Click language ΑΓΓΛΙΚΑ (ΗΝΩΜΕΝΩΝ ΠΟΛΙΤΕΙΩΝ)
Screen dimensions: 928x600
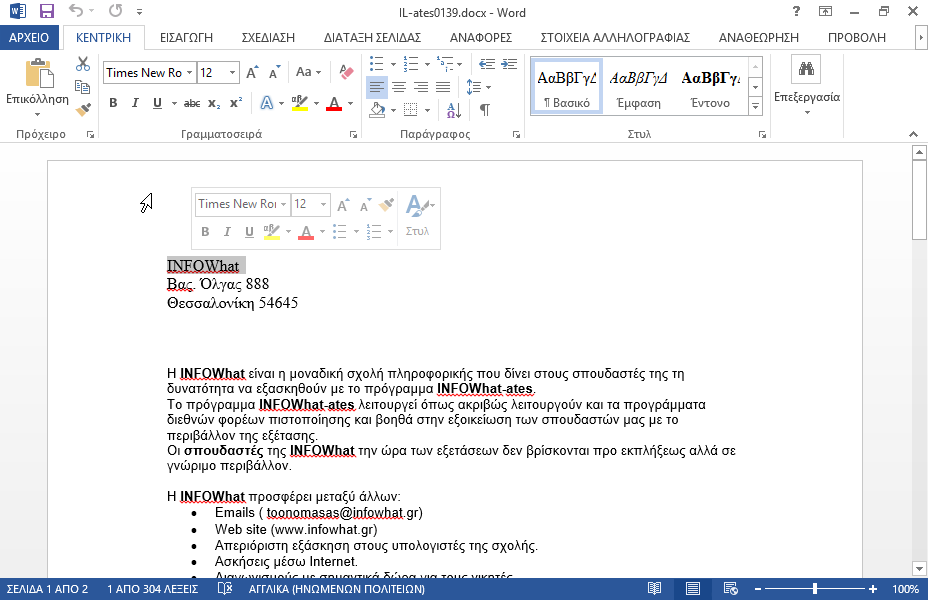point(337,589)
